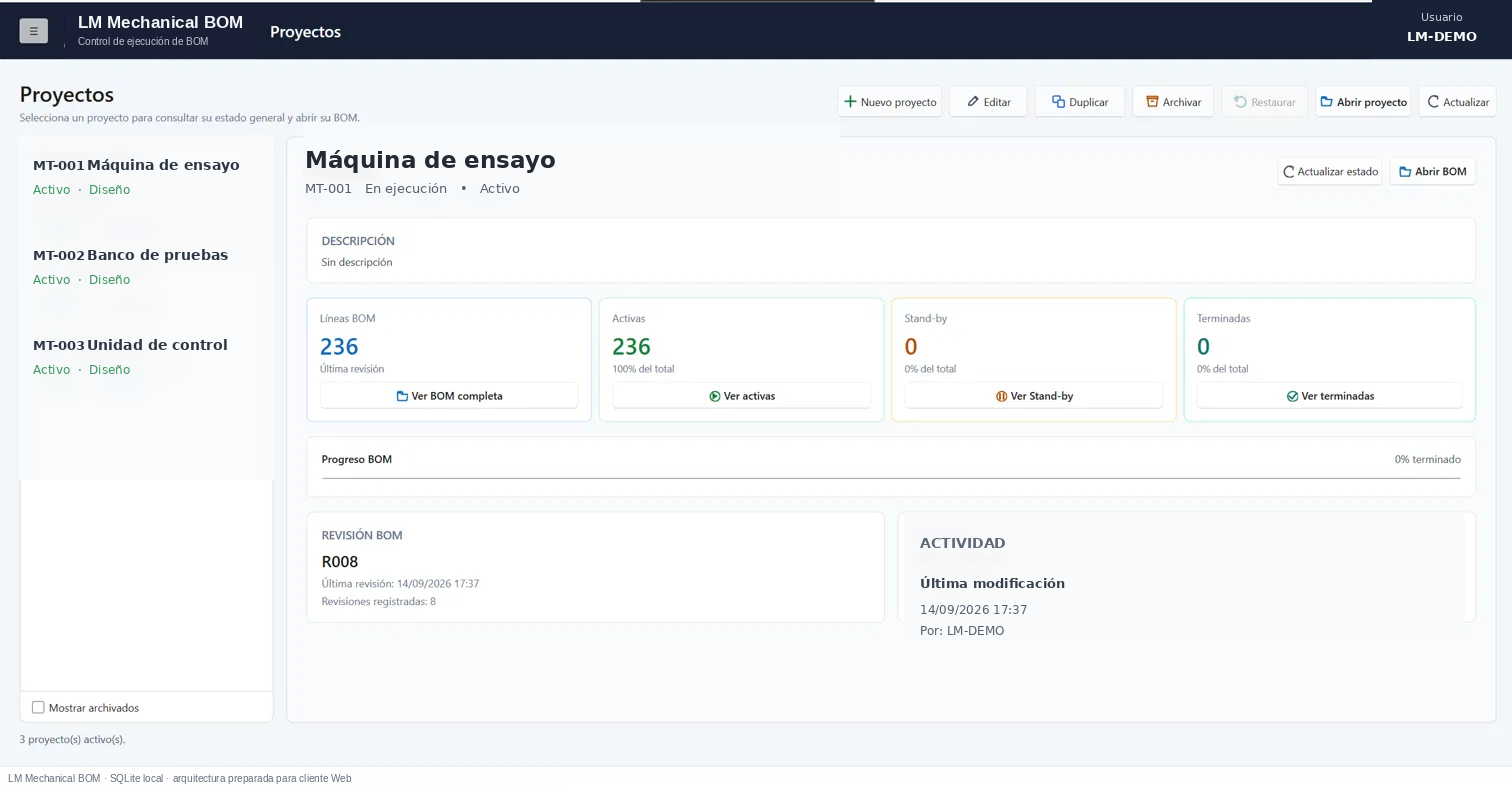
Task: Click the LM-DEMO user label
Action: (1441, 36)
